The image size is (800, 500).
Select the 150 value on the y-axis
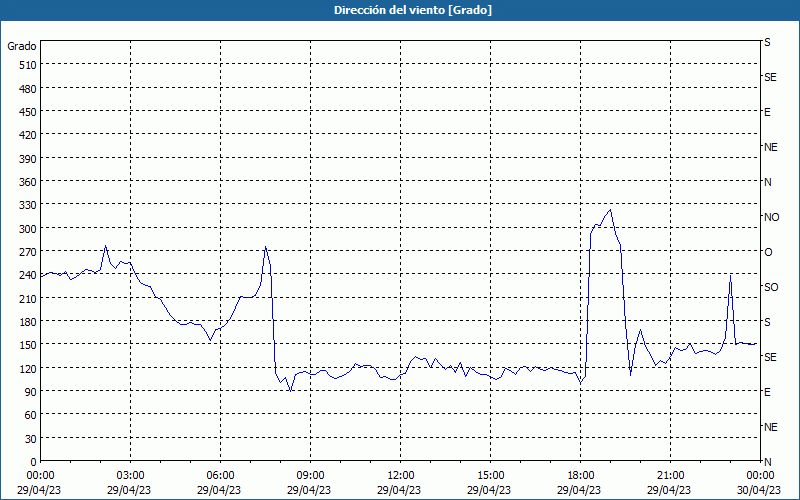tap(28, 345)
